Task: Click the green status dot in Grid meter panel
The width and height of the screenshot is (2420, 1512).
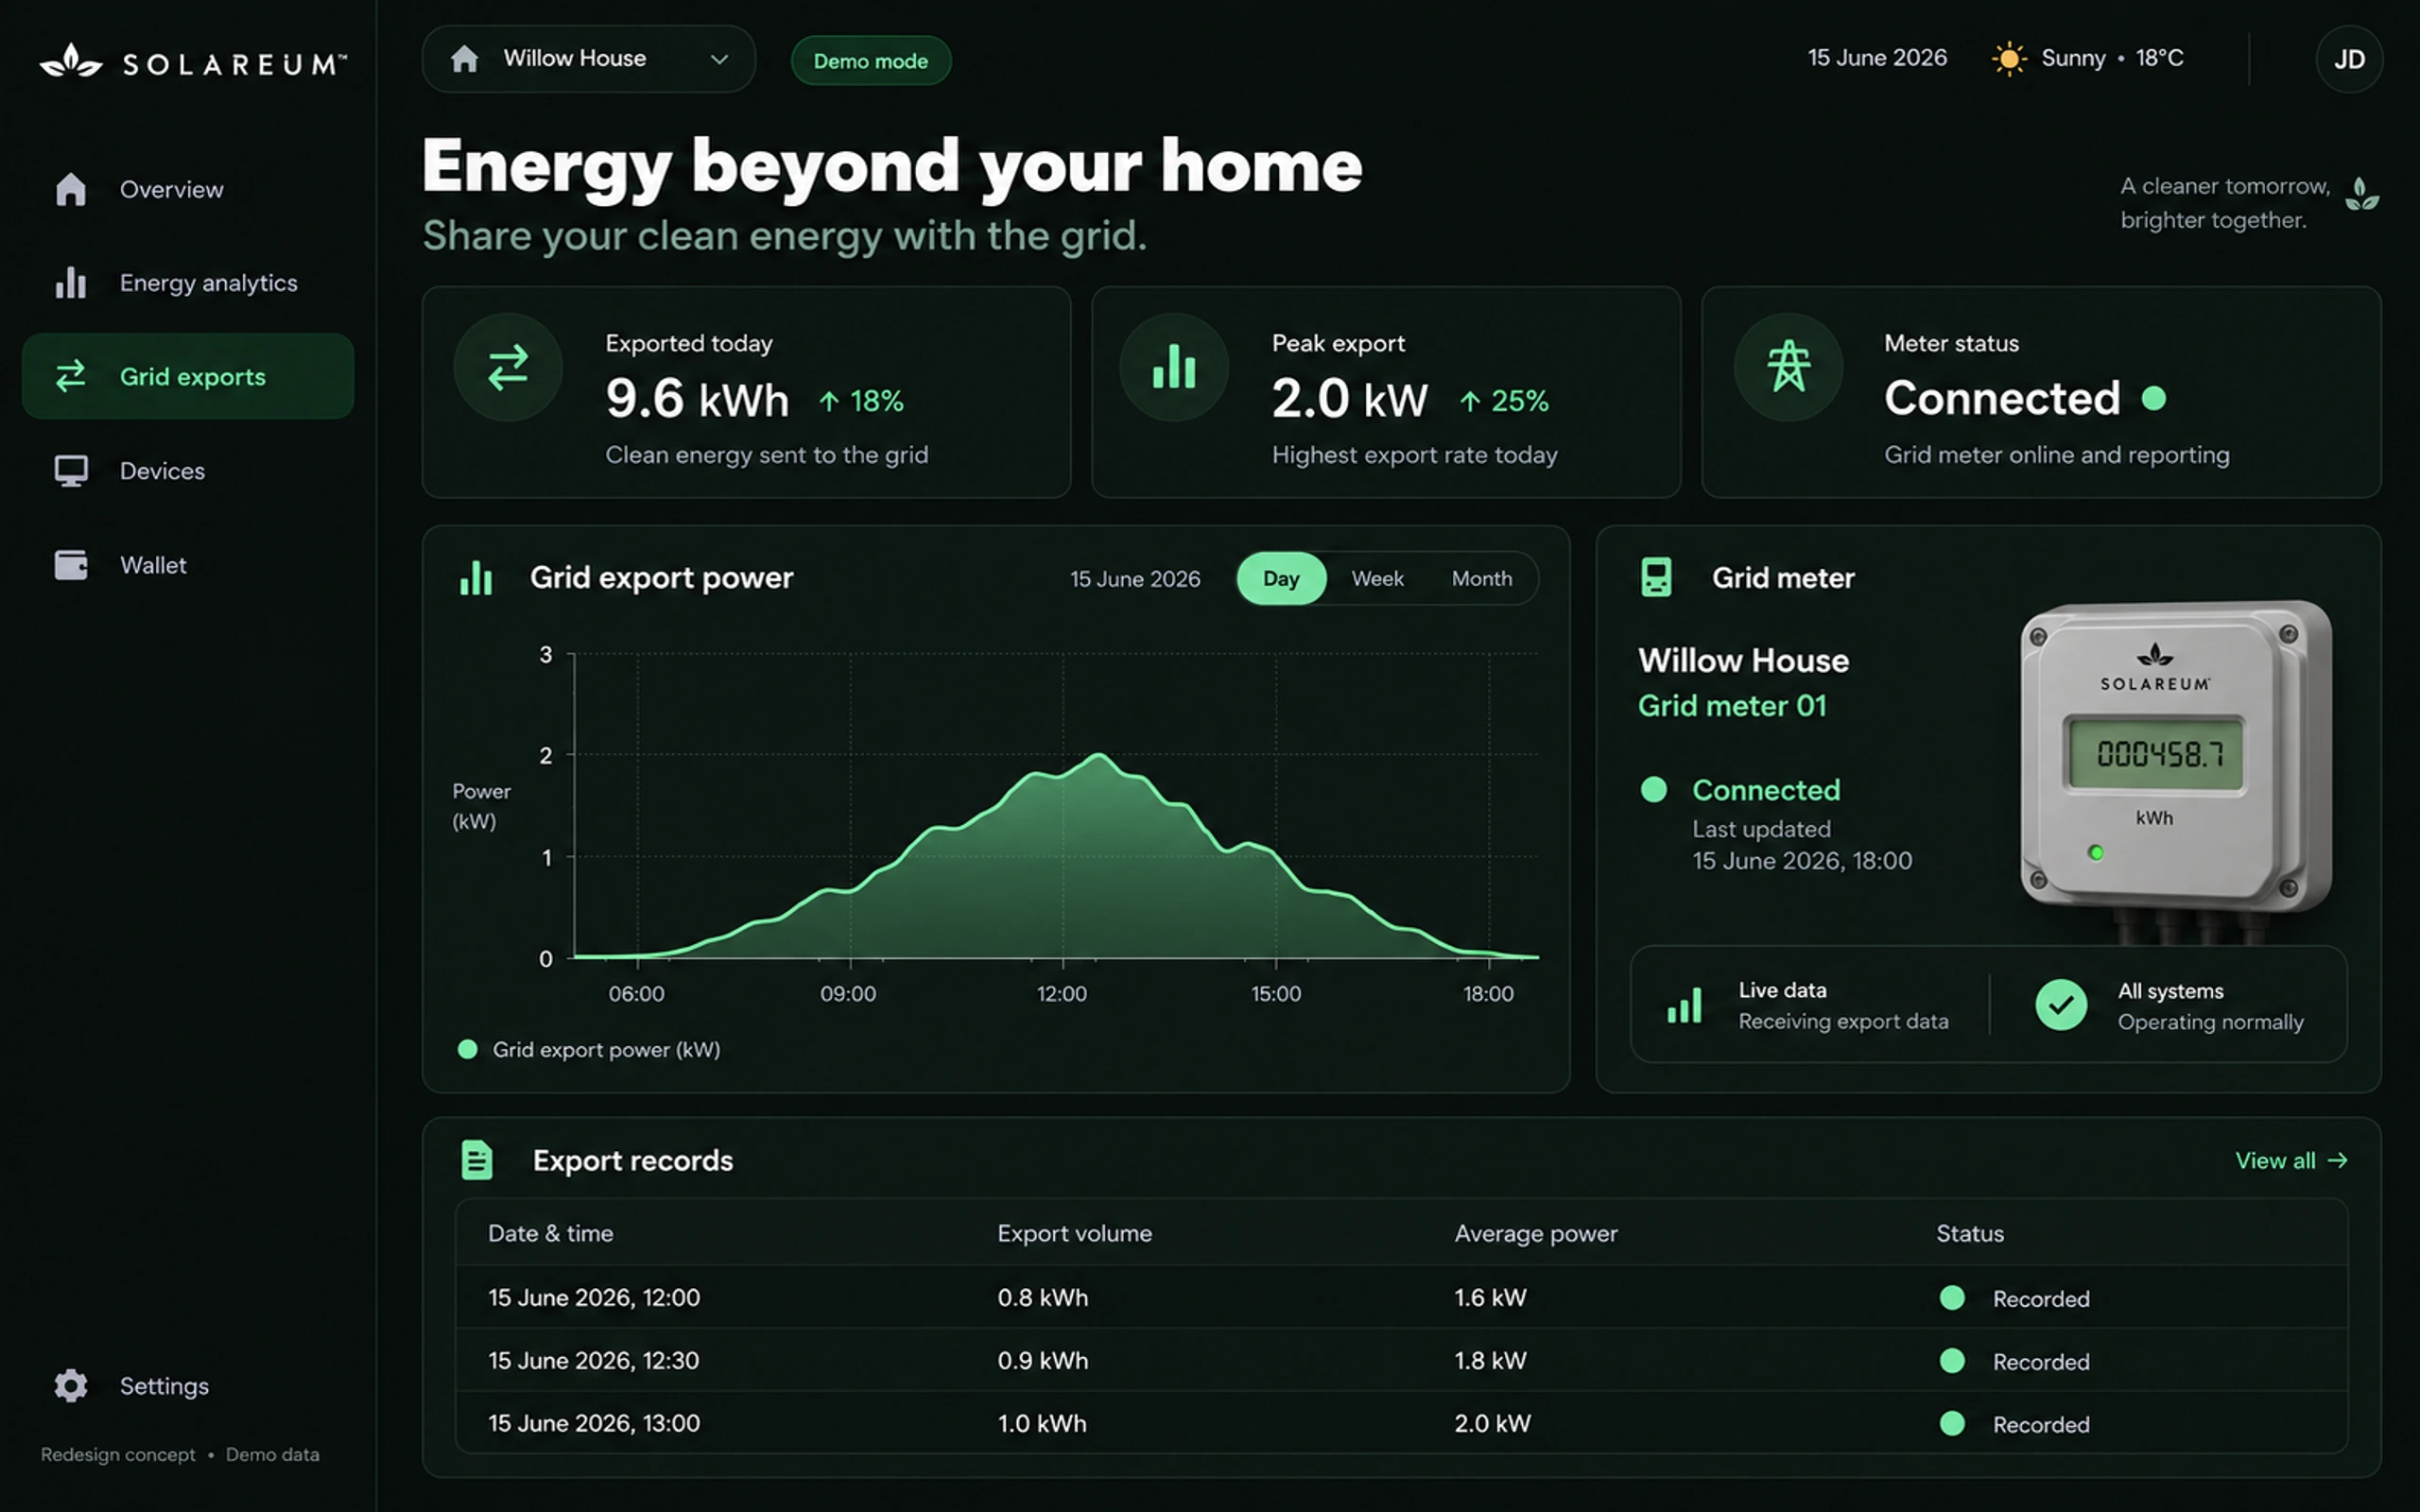Action: (x=1654, y=790)
